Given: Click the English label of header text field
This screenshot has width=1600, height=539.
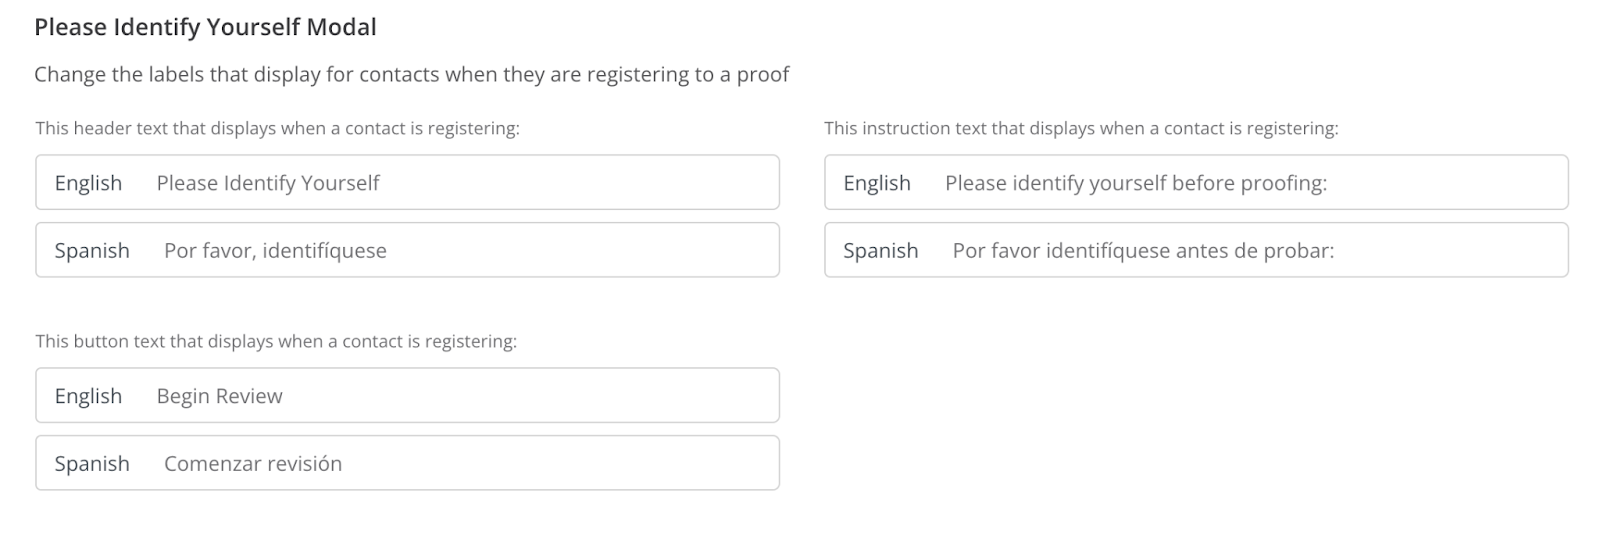Looking at the screenshot, I should coord(88,183).
